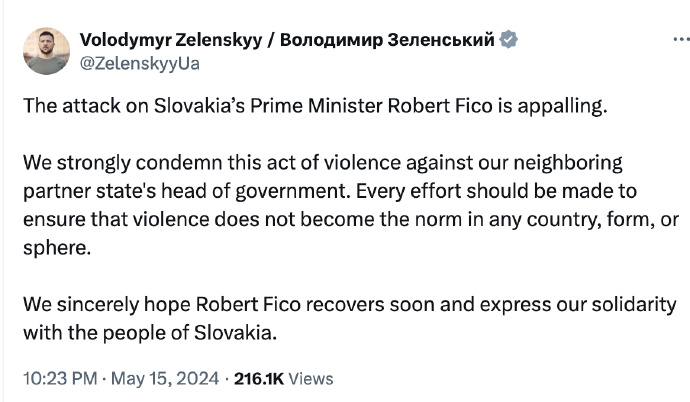
Task: Click the blue verified badge icon
Action: 510,40
